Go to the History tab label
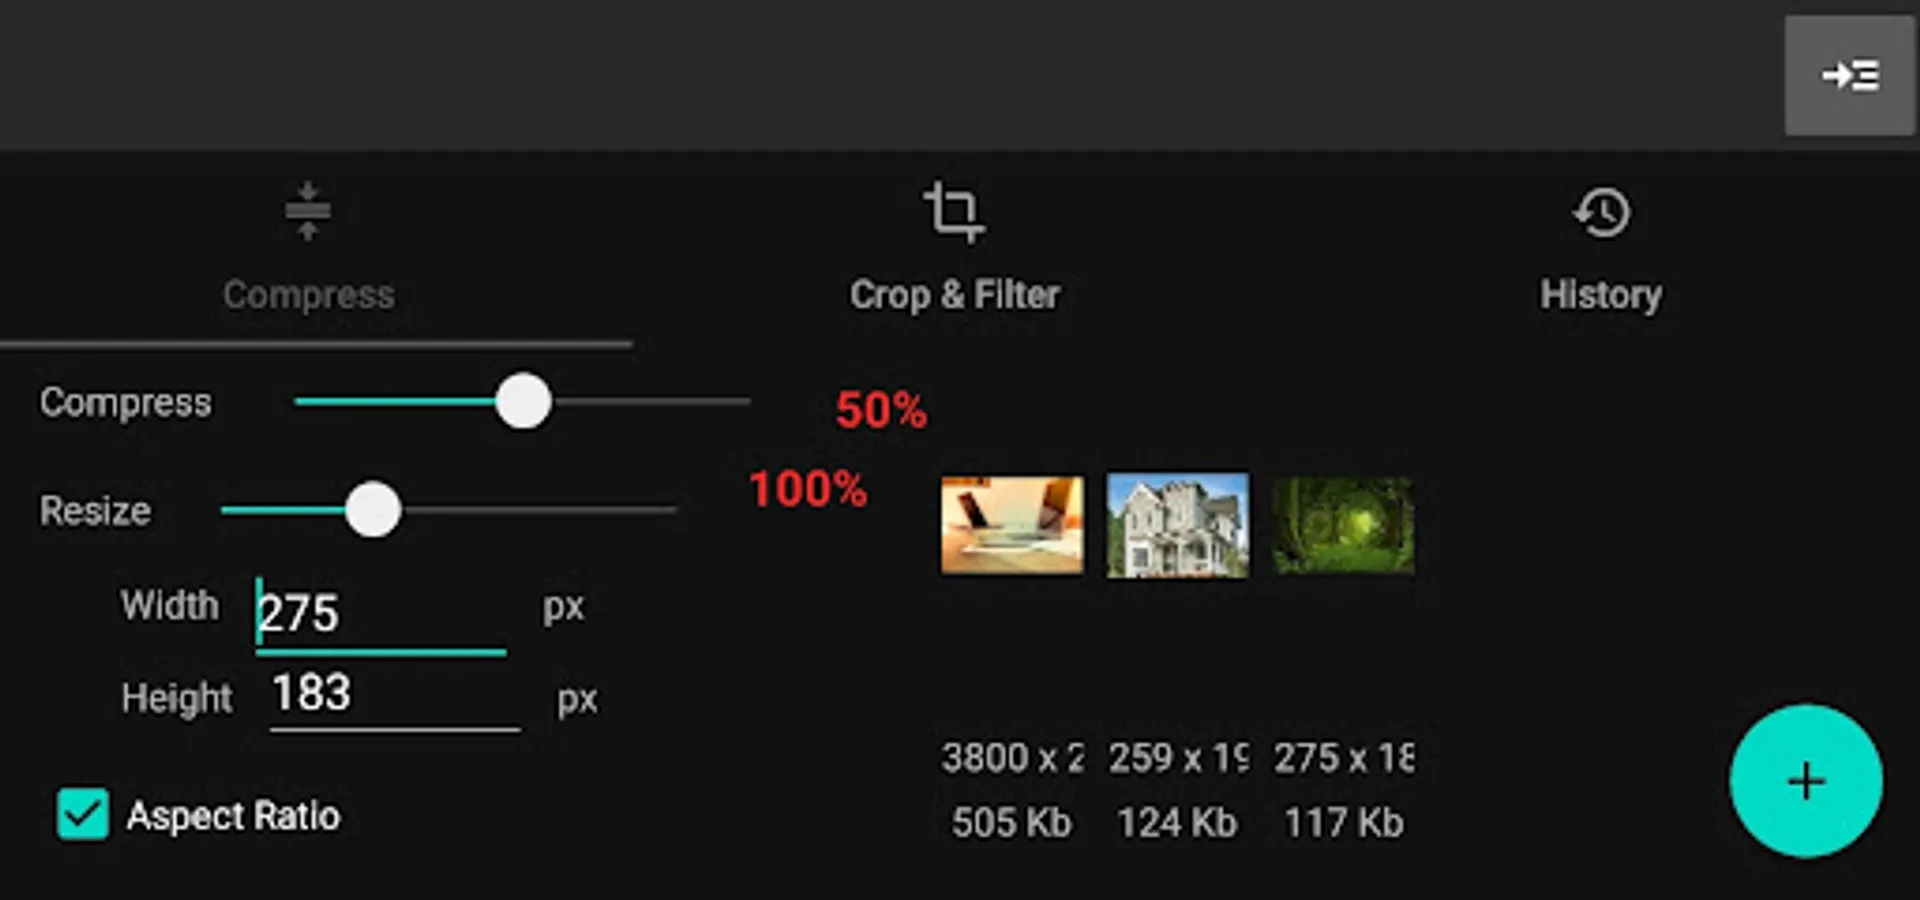 [1601, 295]
